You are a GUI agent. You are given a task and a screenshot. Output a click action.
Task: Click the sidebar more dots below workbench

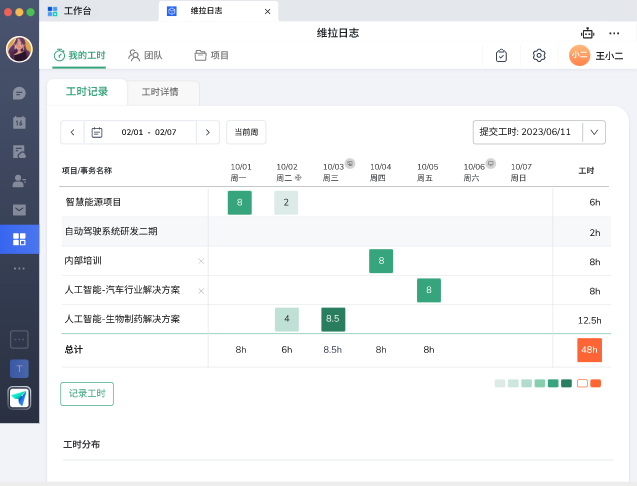[19, 269]
